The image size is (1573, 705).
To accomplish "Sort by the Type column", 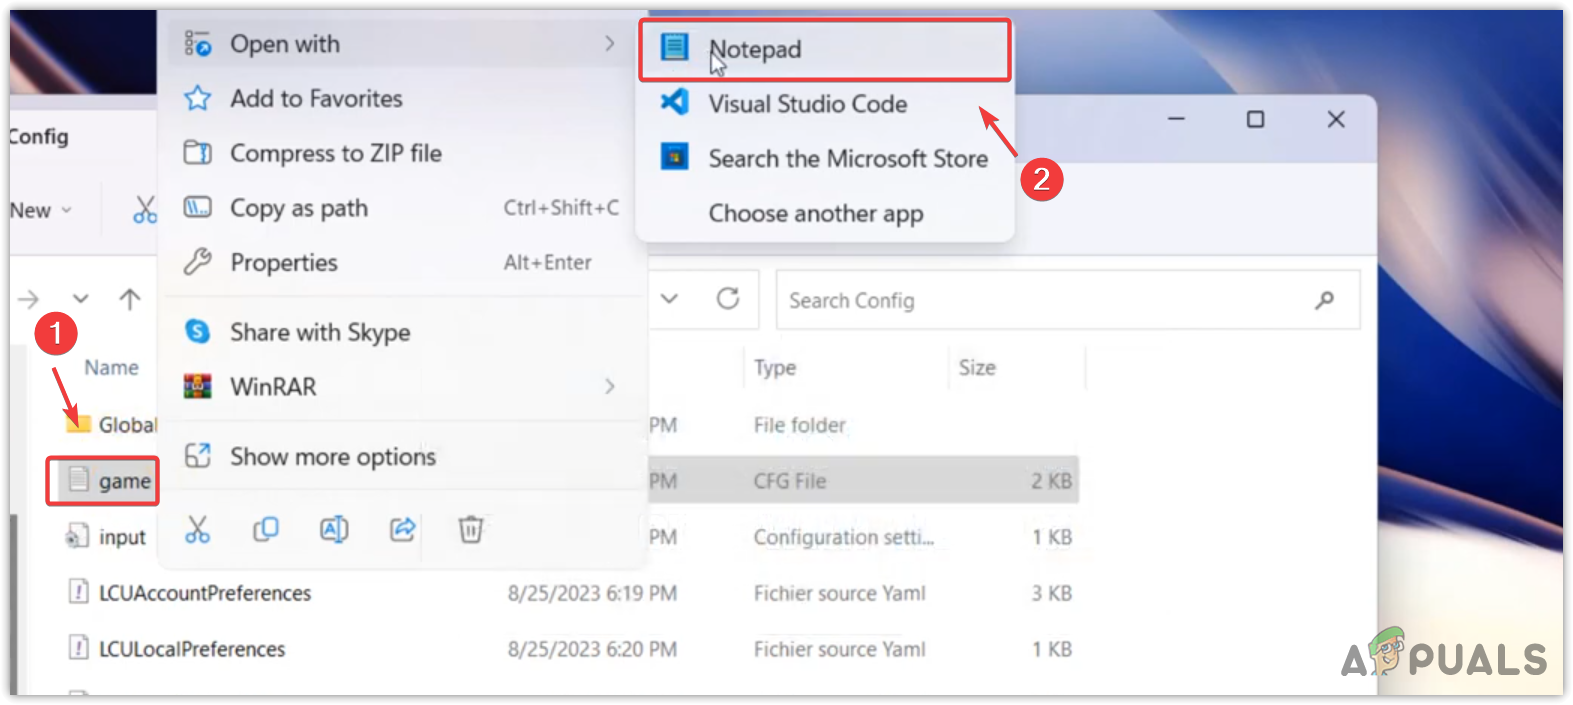I will point(775,367).
